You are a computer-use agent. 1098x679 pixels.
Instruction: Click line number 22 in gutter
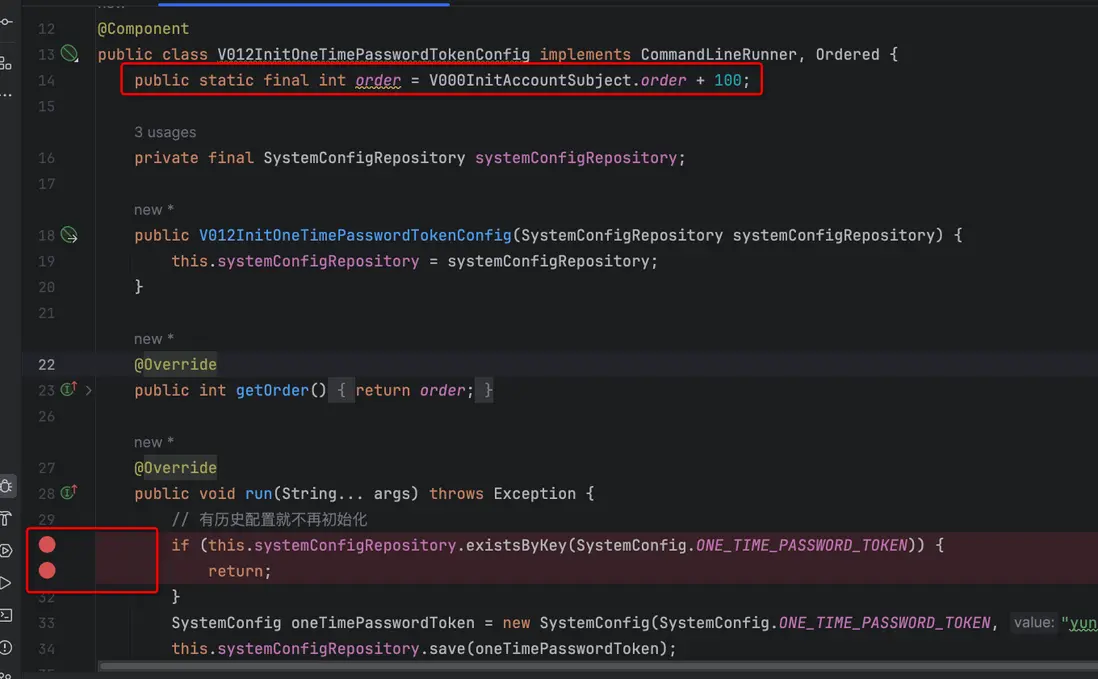46,365
